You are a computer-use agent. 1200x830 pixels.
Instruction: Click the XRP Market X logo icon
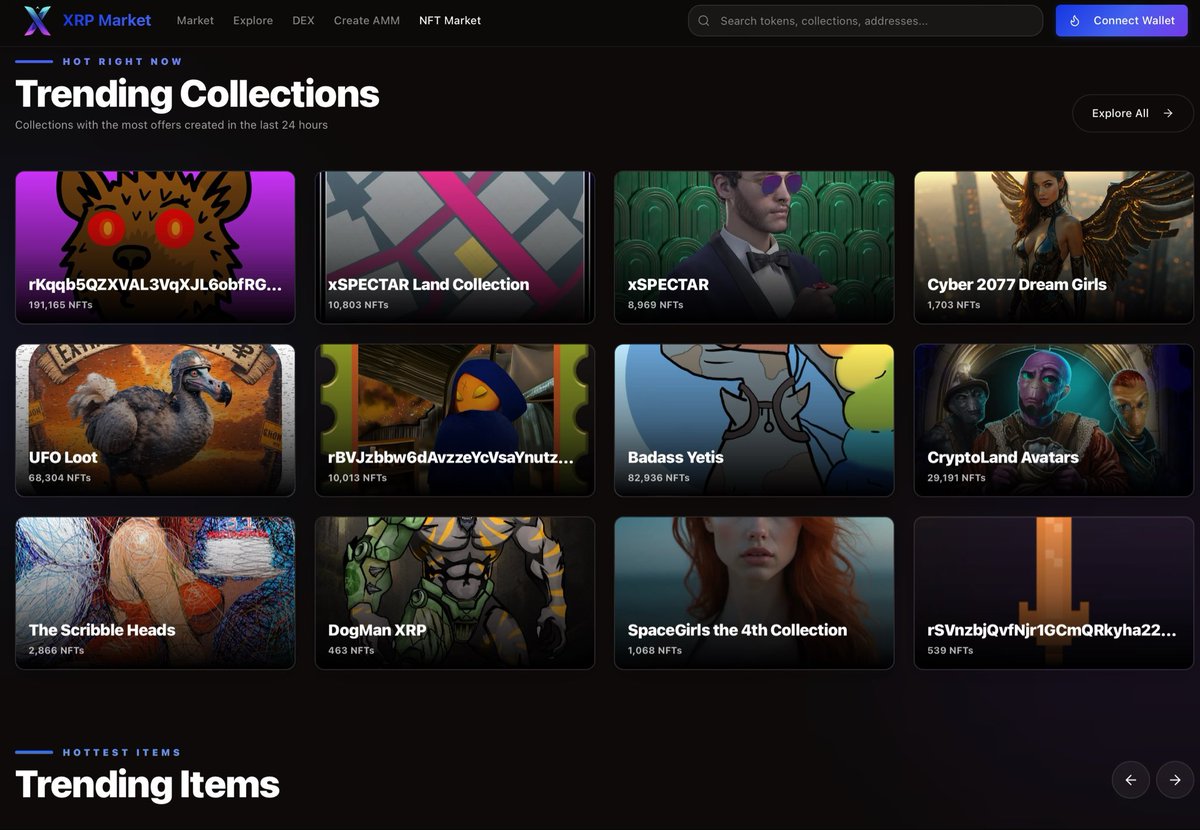click(37, 20)
